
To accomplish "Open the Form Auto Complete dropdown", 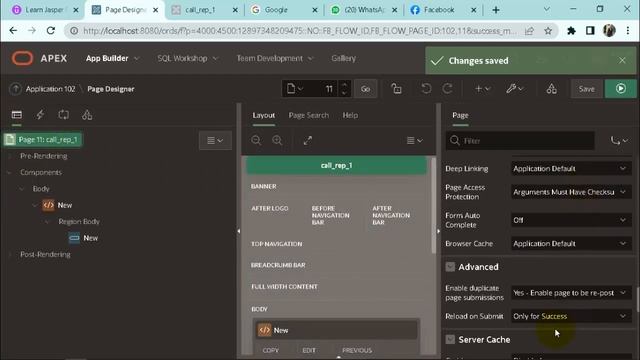I will pyautogui.click(x=571, y=220).
